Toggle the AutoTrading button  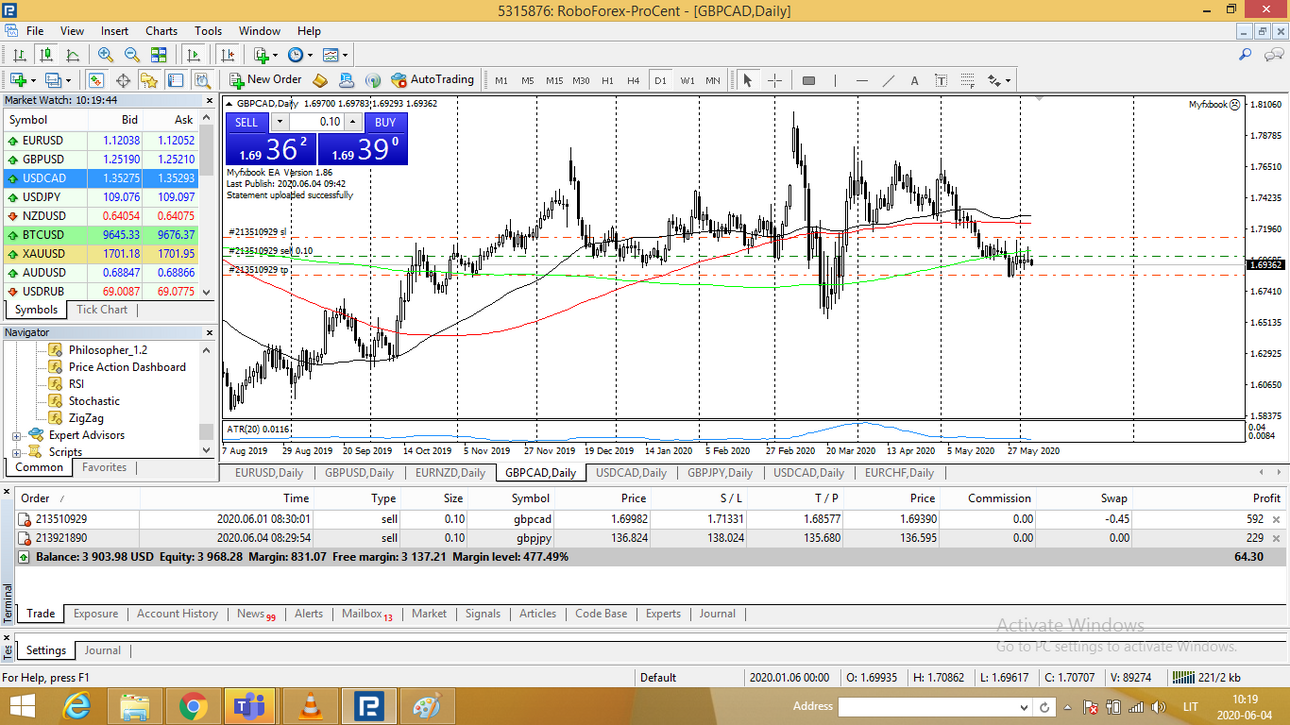tap(433, 80)
